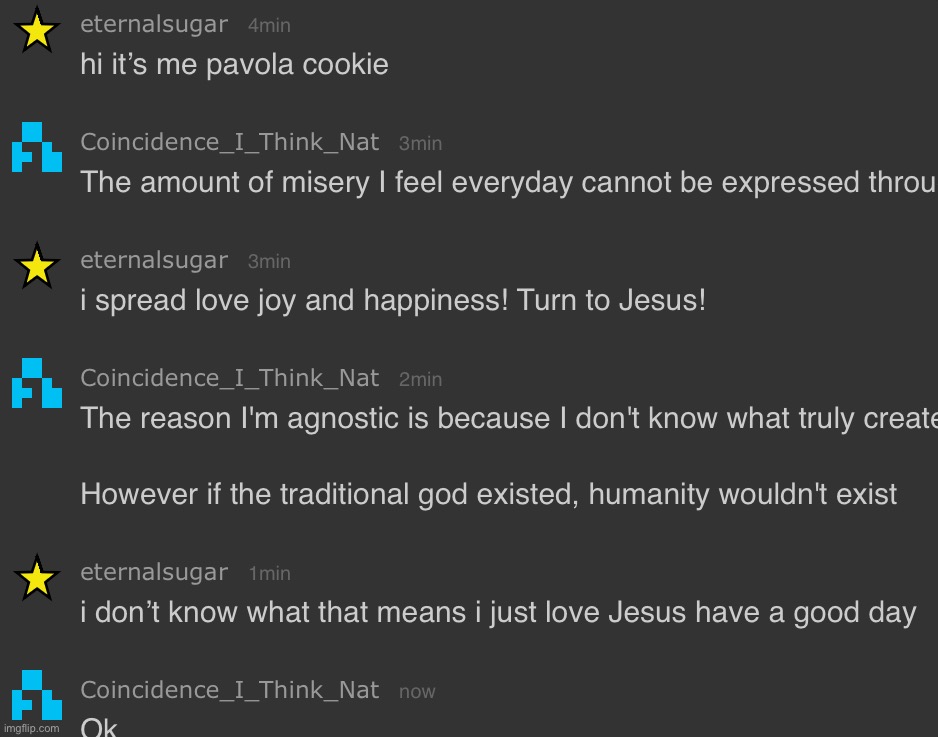
Task: Click the 'hi it's me pavola cookie' message
Action: click(x=234, y=65)
